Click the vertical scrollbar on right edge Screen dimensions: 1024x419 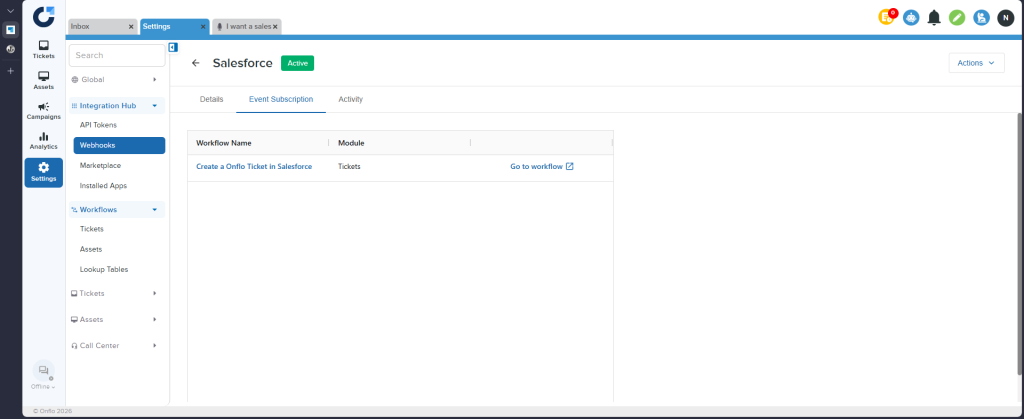coord(1020,243)
